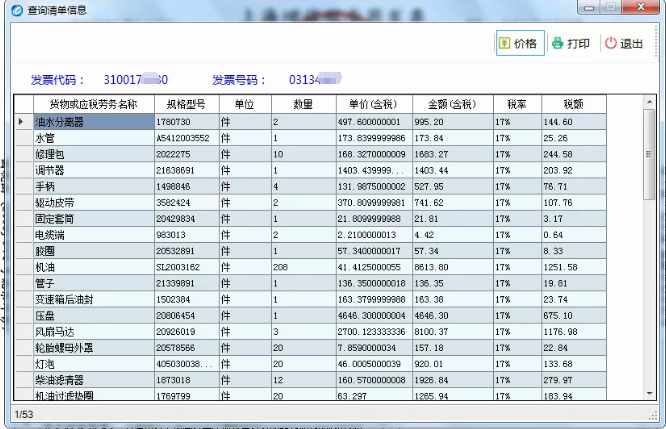This screenshot has width=666, height=429.
Task: Click the 税率 column header
Action: (517, 104)
